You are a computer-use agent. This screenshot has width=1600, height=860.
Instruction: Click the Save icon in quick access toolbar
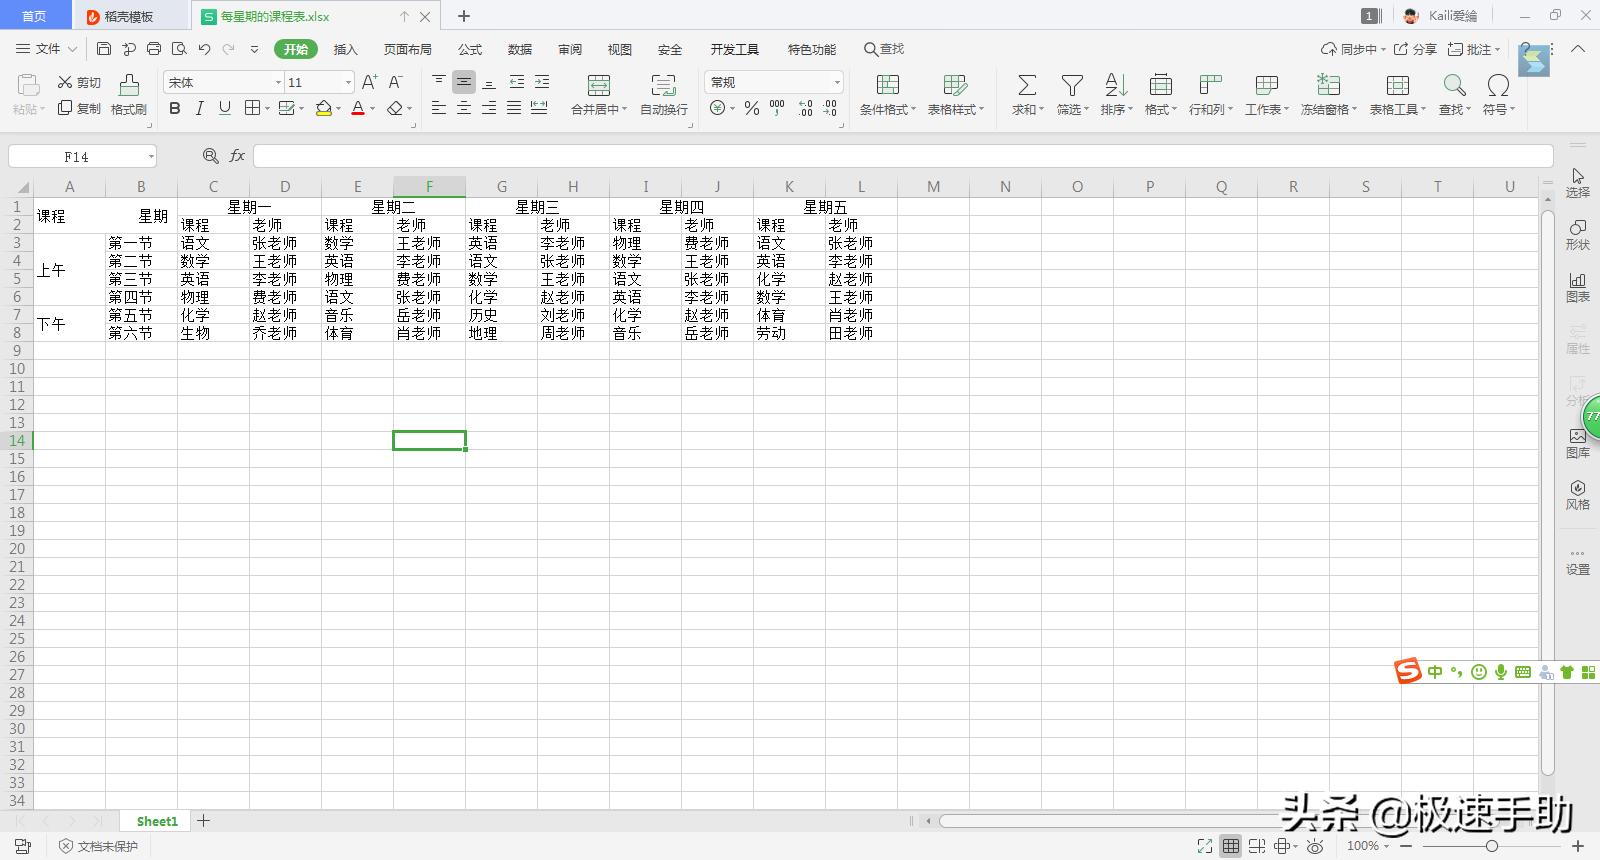click(104, 49)
